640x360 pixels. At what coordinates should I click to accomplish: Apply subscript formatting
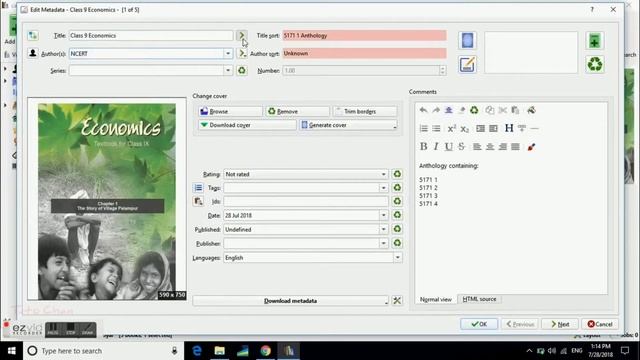pos(464,129)
